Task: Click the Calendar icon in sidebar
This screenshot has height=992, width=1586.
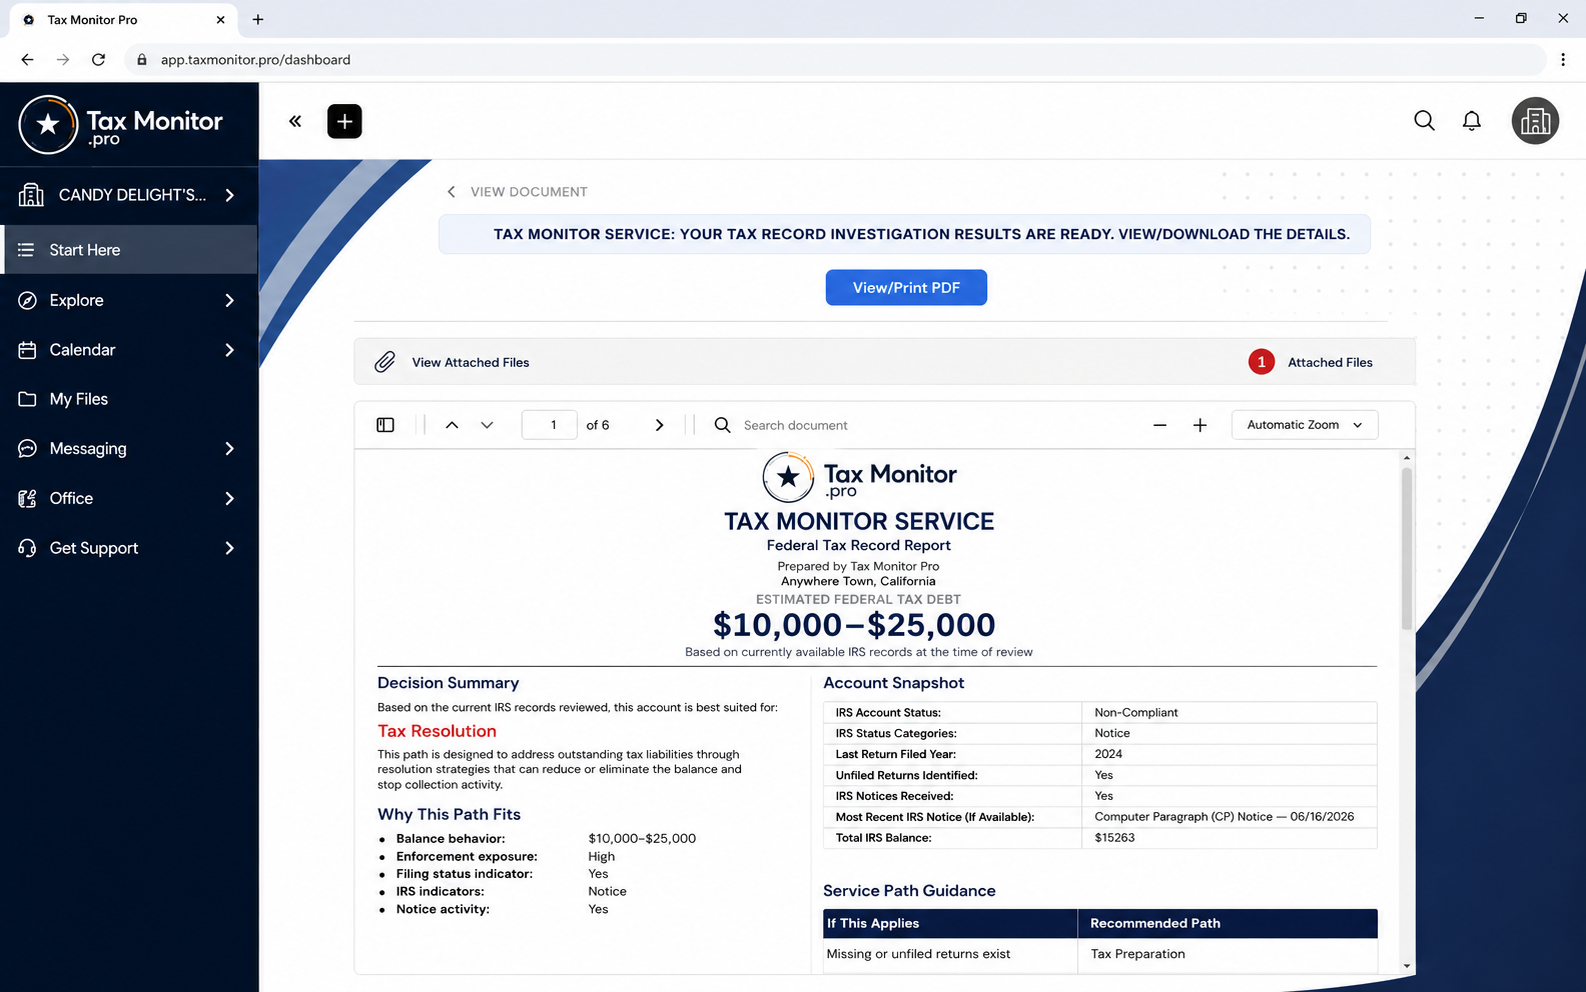Action: click(28, 350)
